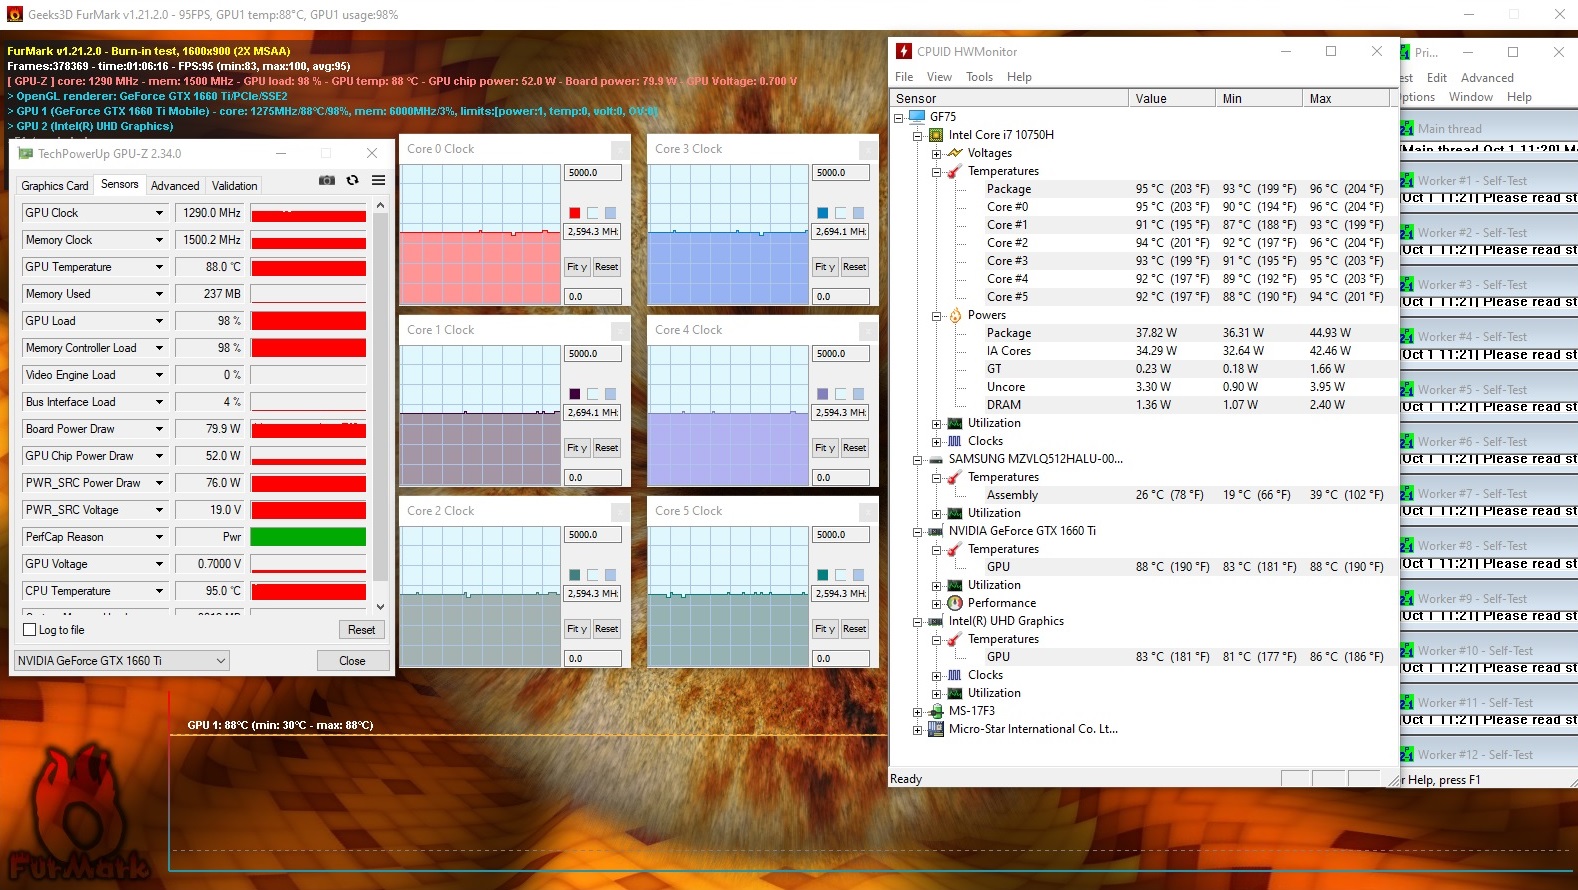Screen dimensions: 1578x890
Task: Open the GPU Clock sensor dropdown
Action: [159, 213]
